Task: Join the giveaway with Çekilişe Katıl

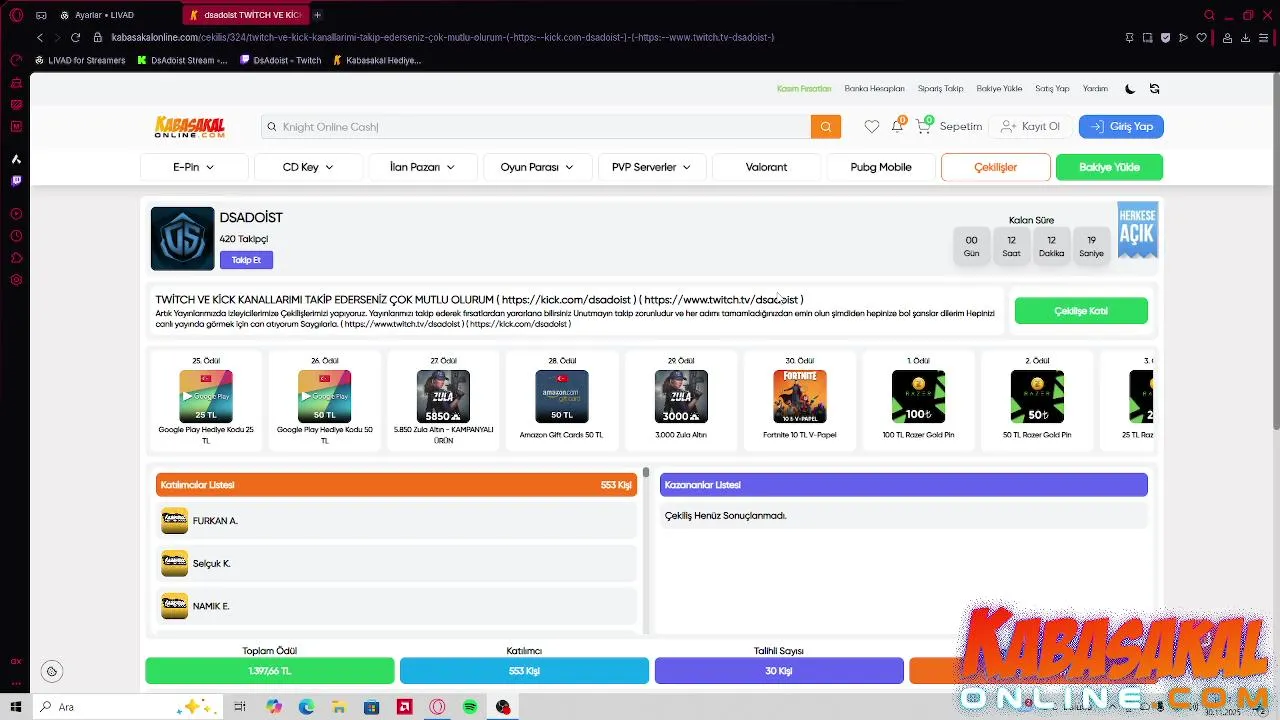Action: click(1081, 311)
